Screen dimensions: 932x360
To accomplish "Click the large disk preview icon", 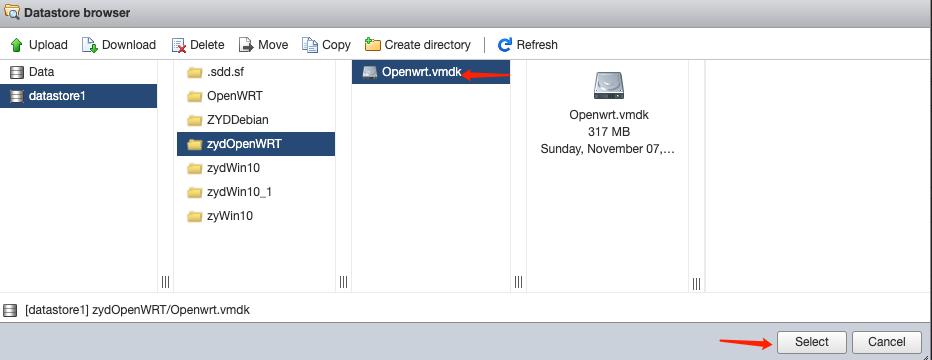I will 609,86.
